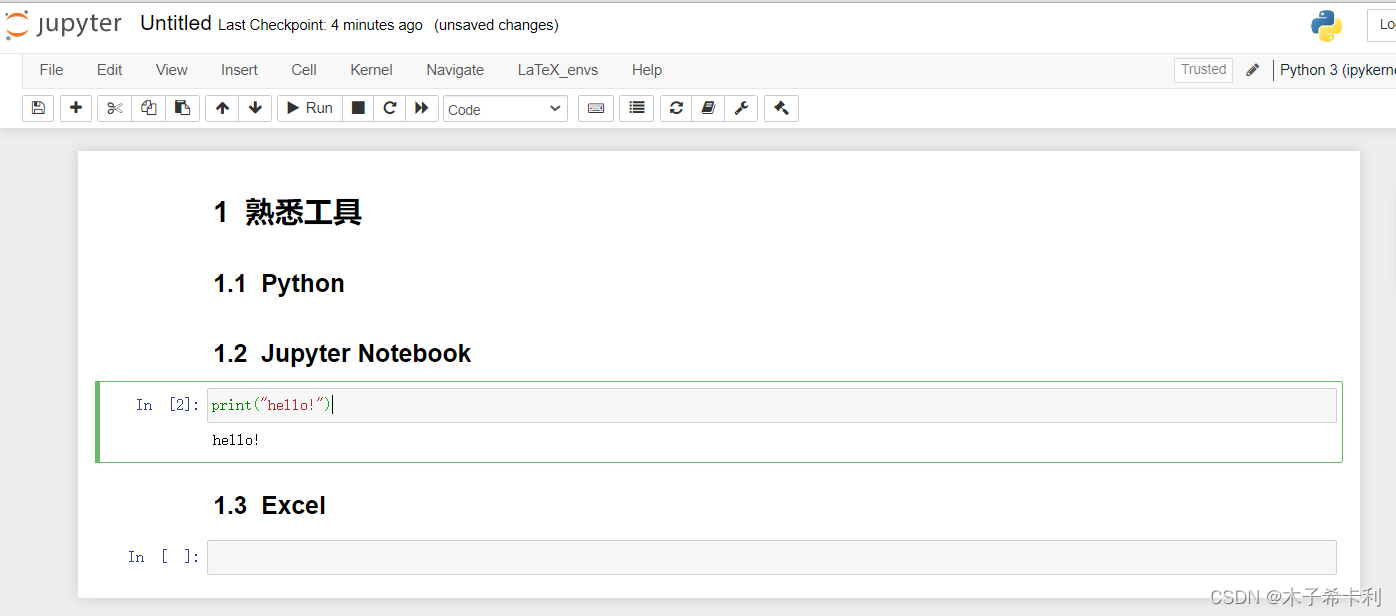Click the In [2]: prompt

coord(167,405)
